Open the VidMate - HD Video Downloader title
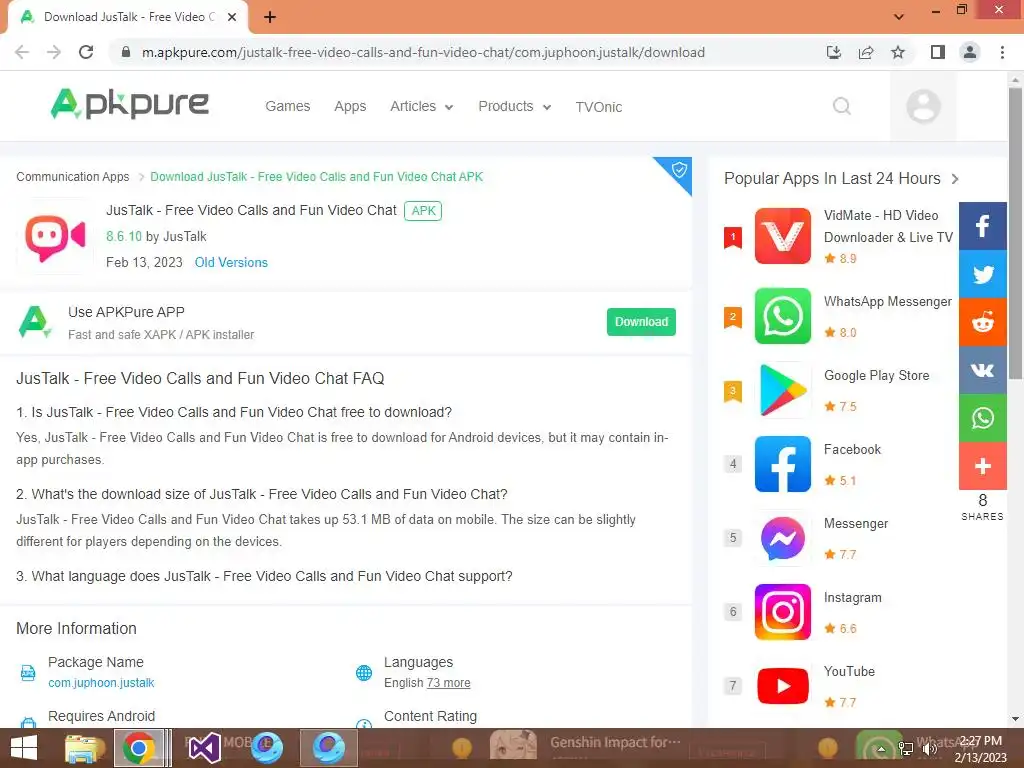This screenshot has height=768, width=1024. click(x=888, y=226)
